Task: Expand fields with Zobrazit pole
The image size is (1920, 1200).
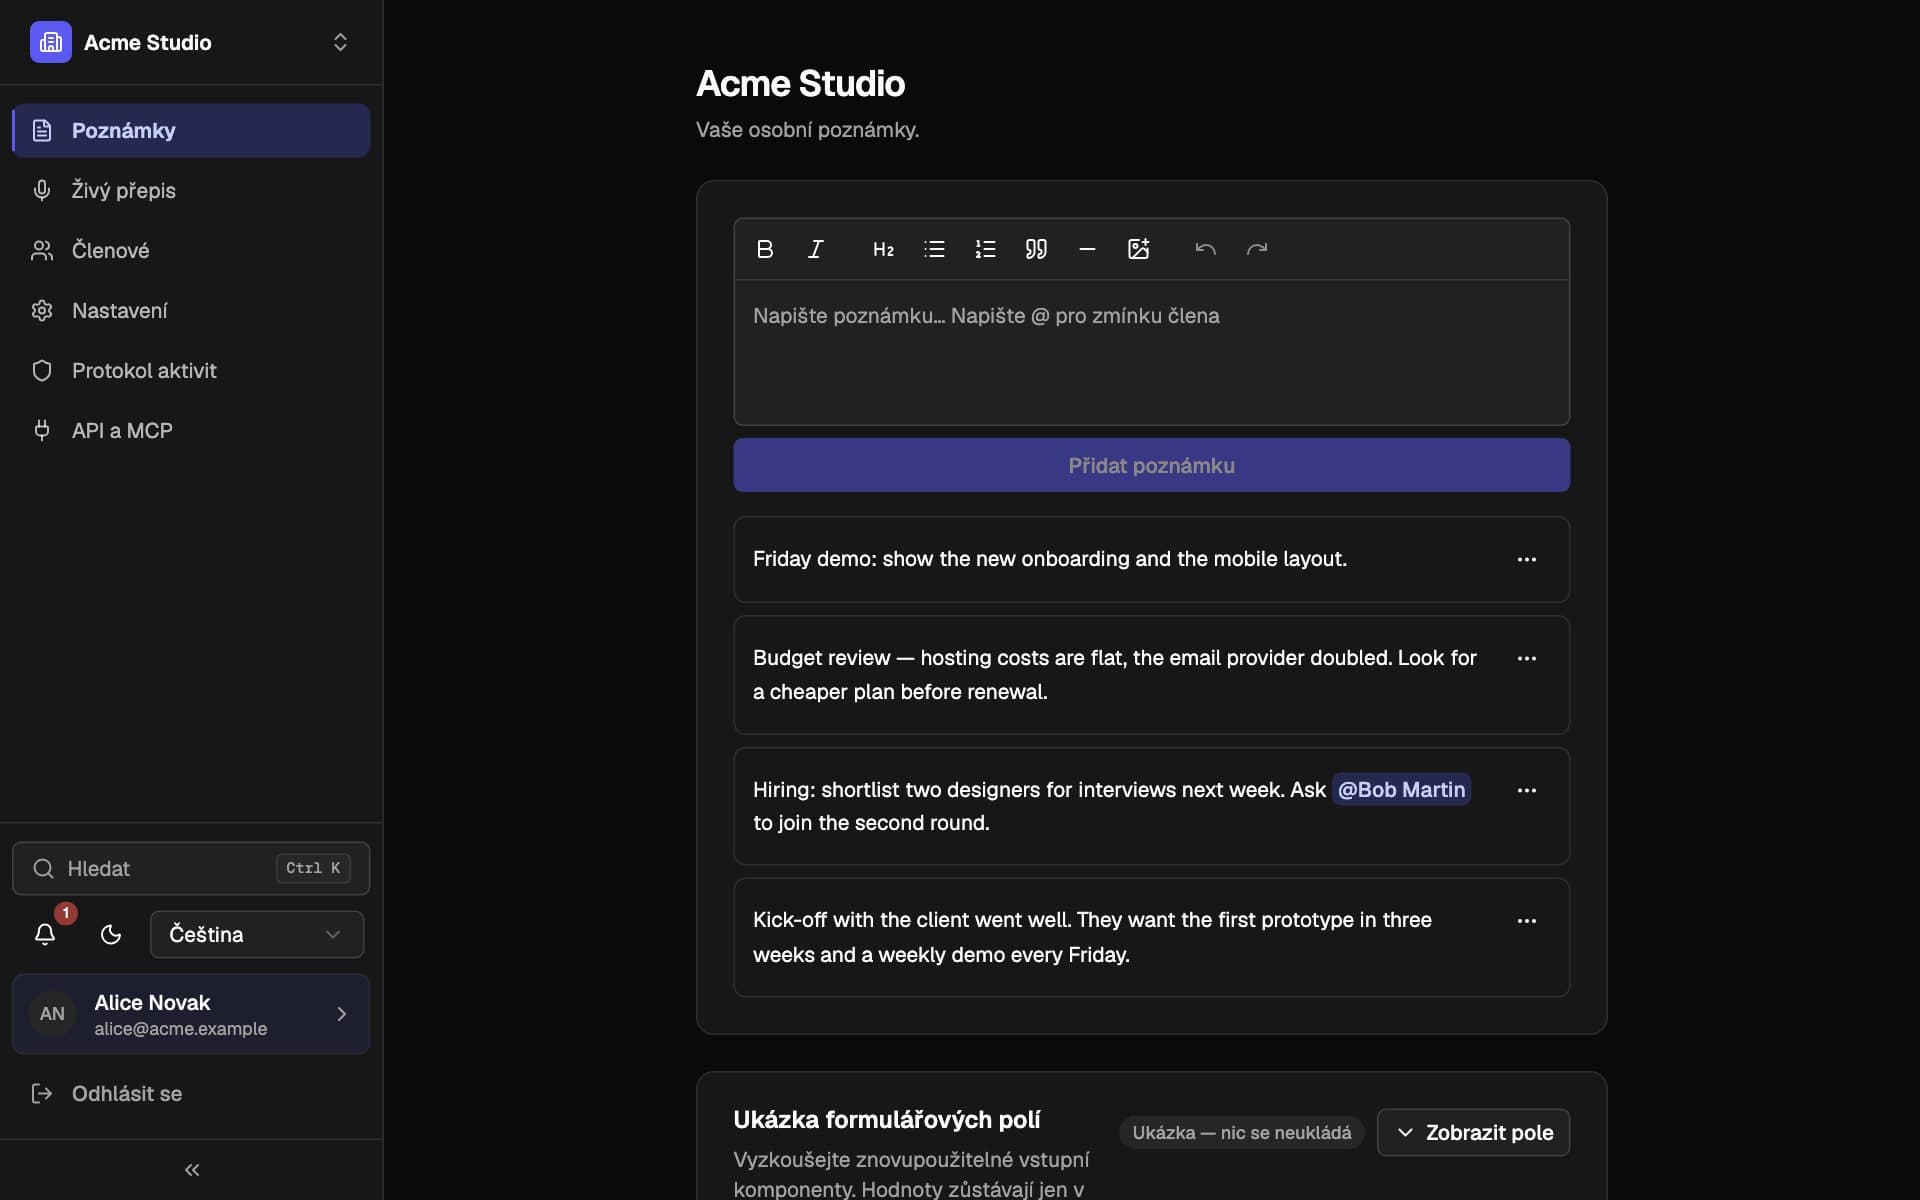Action: point(1473,1132)
